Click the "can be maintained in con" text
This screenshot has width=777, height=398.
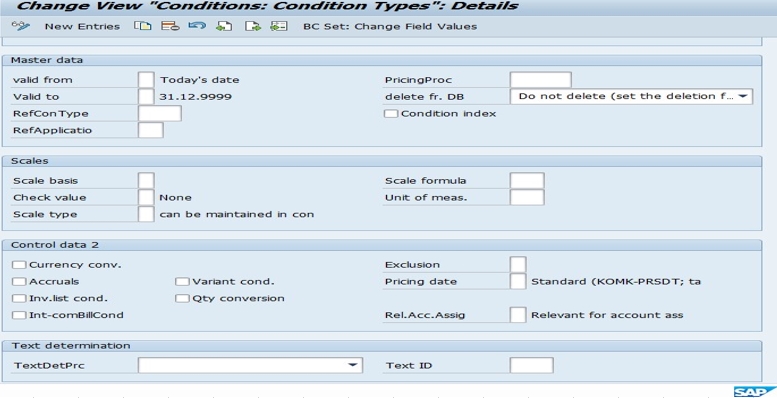[x=236, y=215]
